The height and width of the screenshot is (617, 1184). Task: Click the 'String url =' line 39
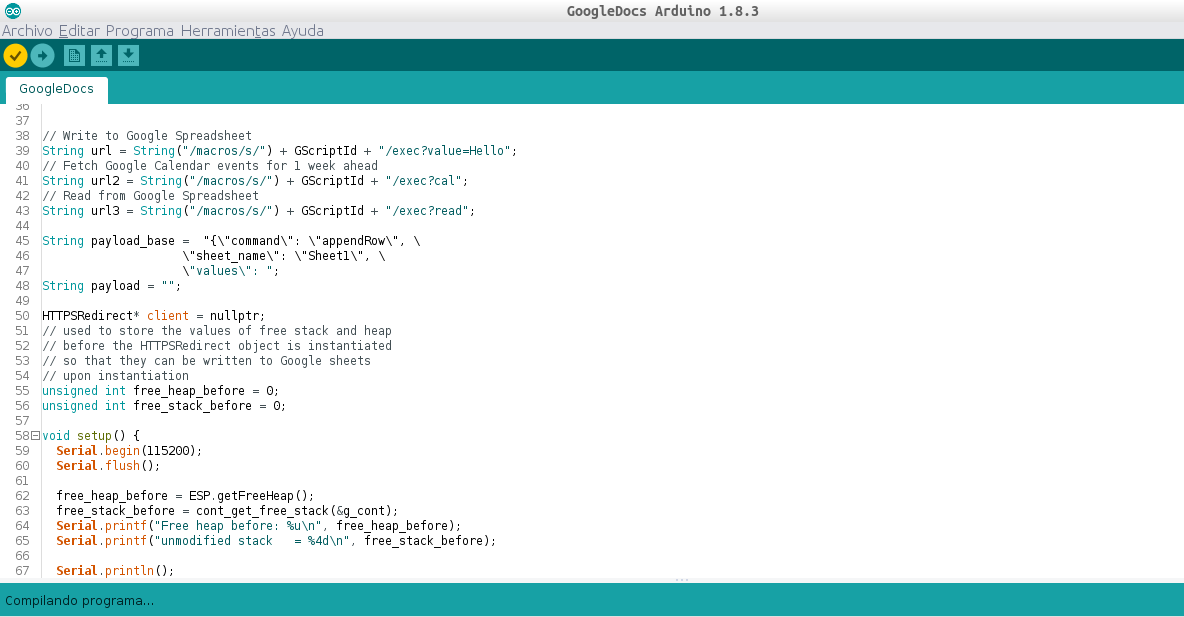(280, 151)
